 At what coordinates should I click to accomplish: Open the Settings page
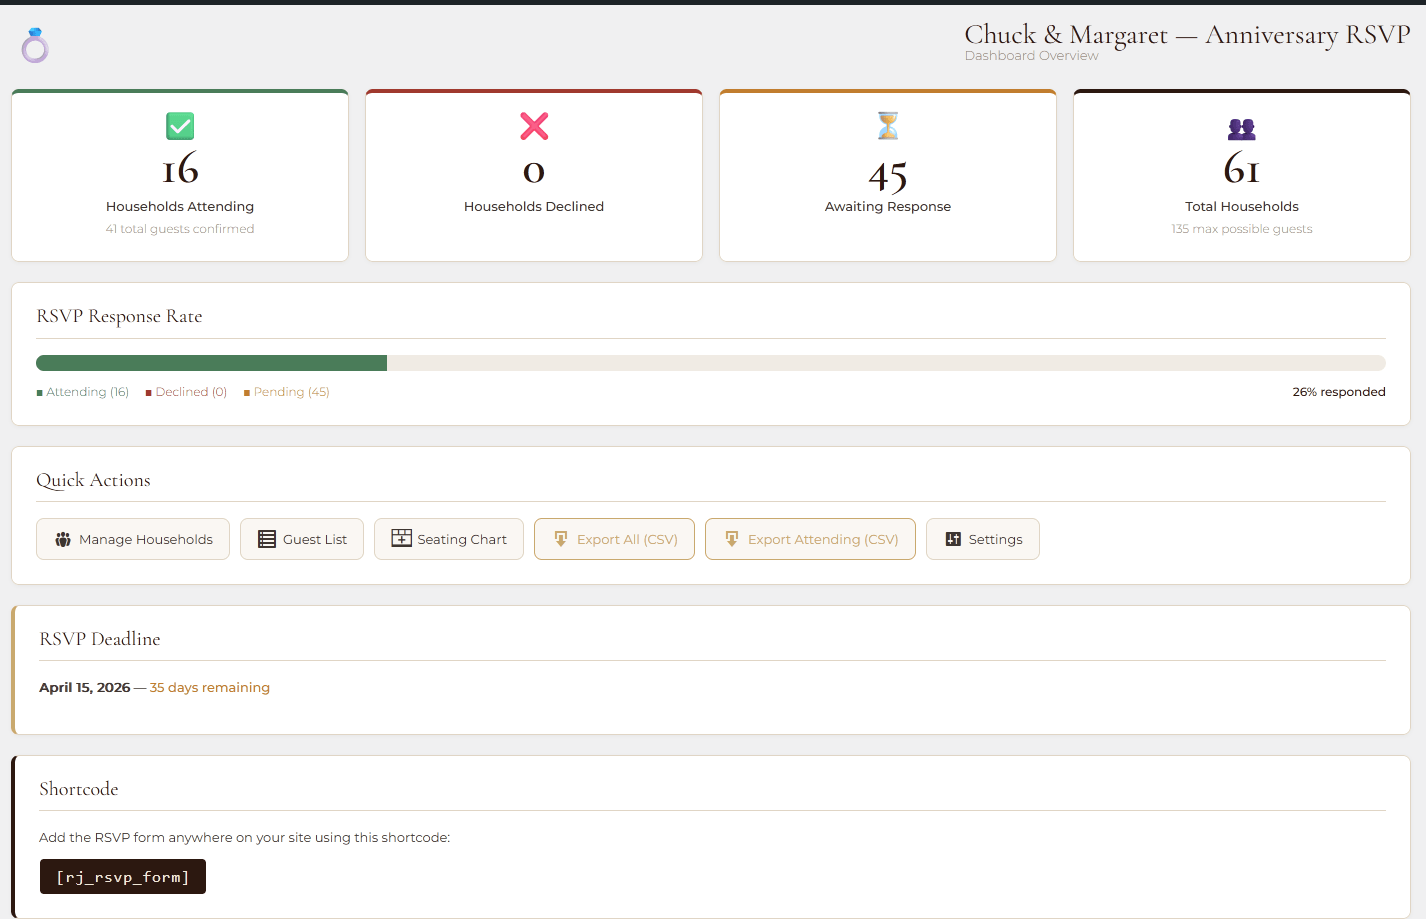tap(983, 539)
